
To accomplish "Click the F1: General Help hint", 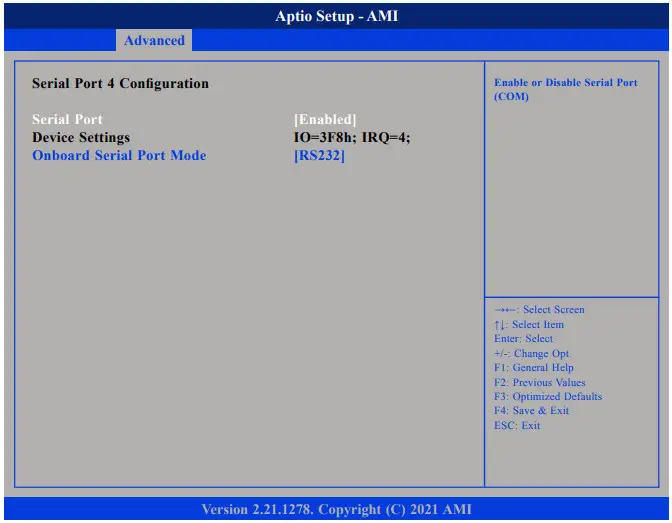I will pos(534,368).
